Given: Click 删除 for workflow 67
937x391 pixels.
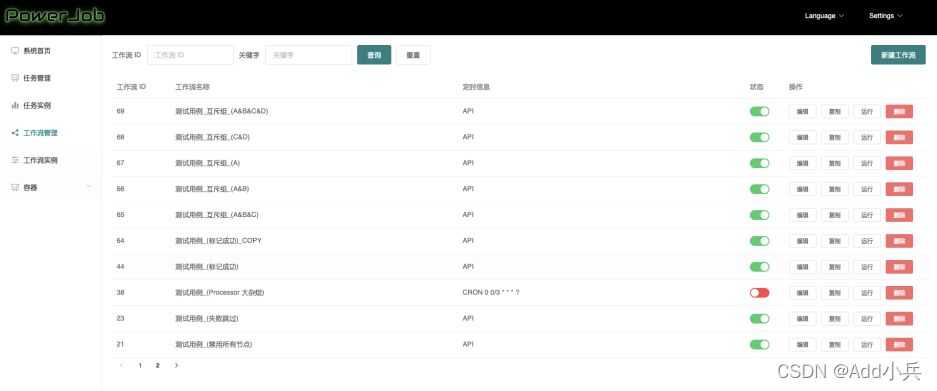Looking at the screenshot, I should tap(899, 163).
